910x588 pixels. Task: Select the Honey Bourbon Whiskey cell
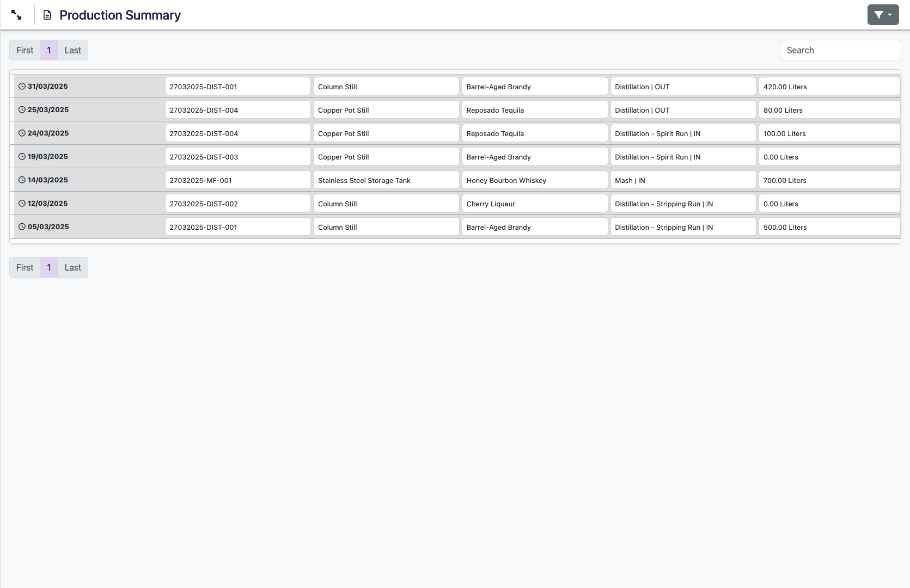pos(534,181)
